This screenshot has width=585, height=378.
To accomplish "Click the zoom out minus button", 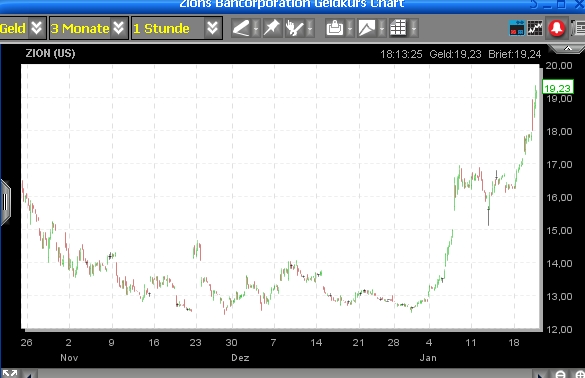I will pos(560,374).
